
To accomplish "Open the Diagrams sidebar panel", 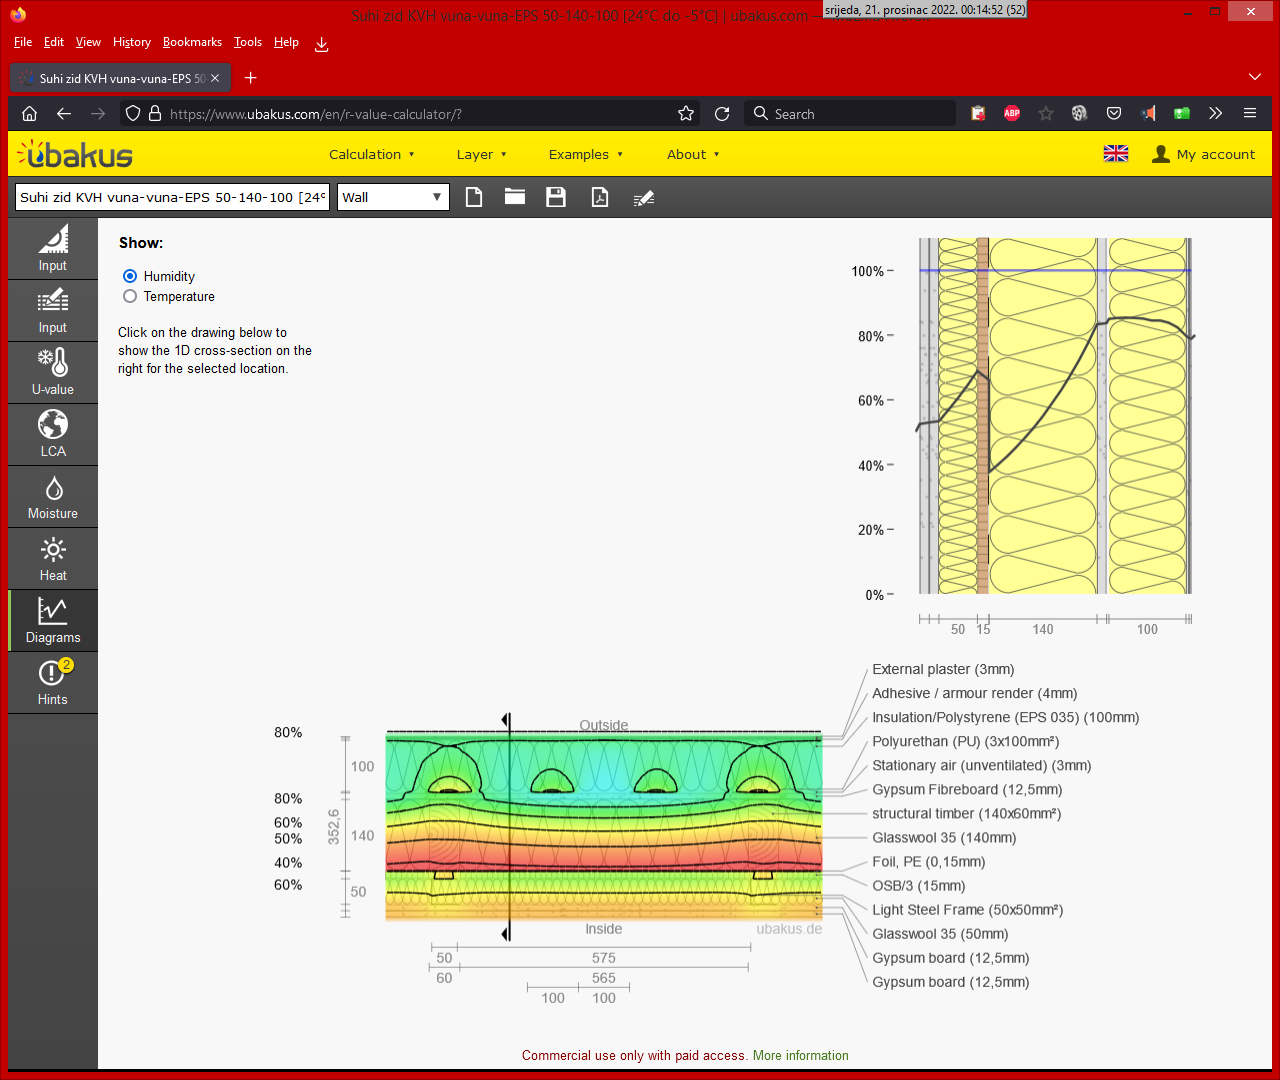I will coord(53,621).
